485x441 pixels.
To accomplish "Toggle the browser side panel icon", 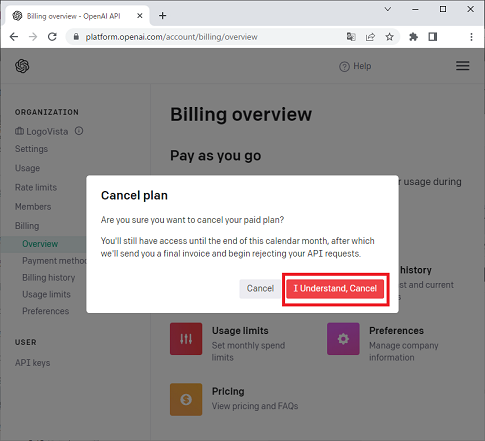I will click(x=433, y=37).
